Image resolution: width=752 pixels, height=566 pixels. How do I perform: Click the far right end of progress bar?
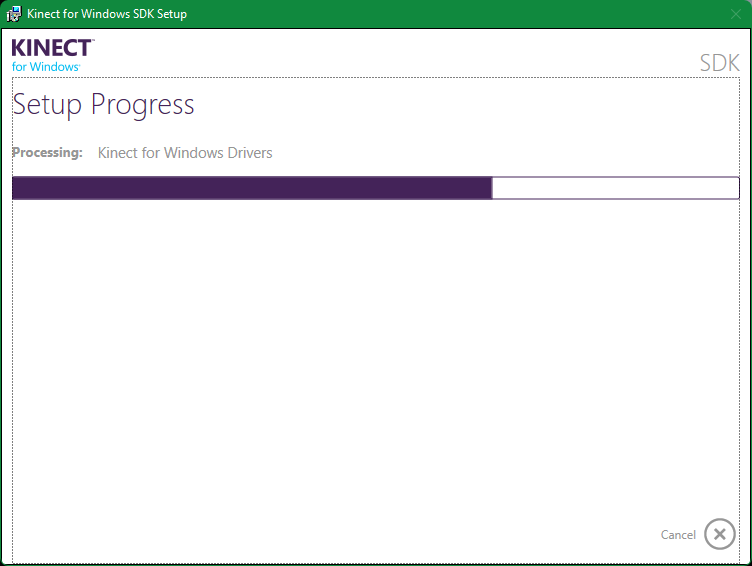point(737,188)
